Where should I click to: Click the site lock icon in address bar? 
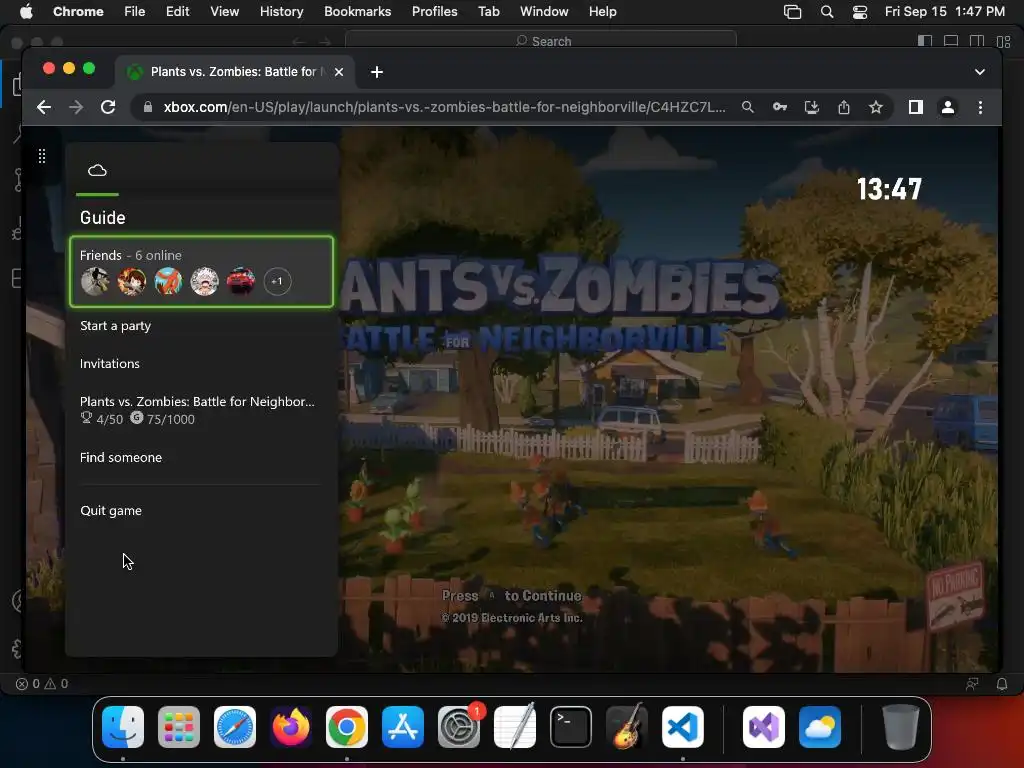(x=148, y=107)
